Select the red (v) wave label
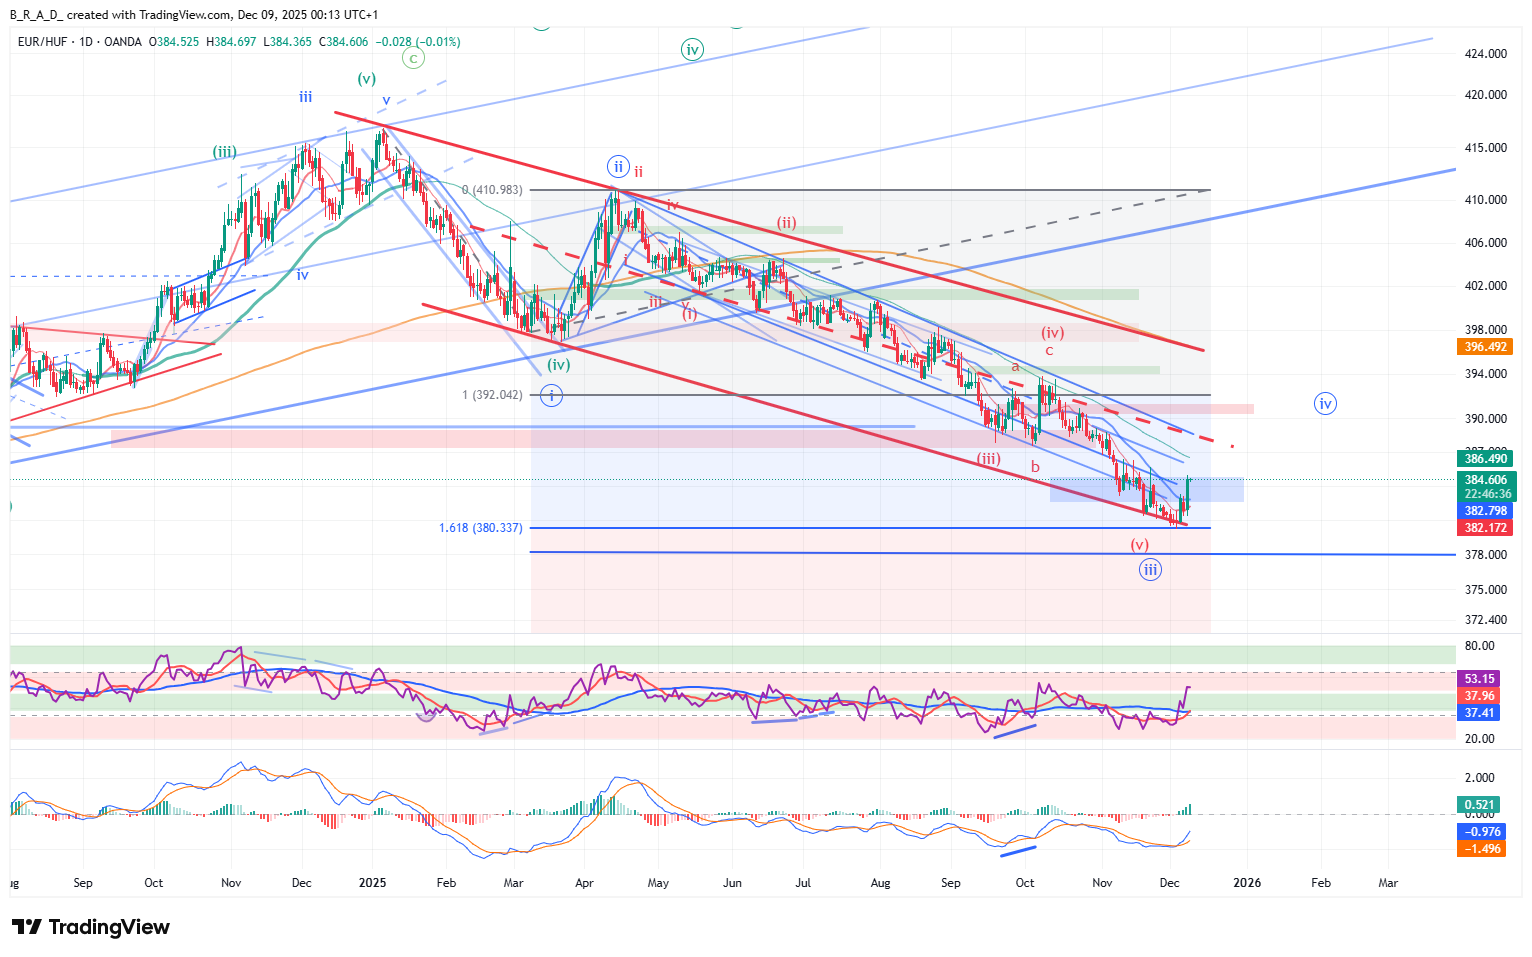Screen dimensions: 1532x957 tap(1139, 545)
